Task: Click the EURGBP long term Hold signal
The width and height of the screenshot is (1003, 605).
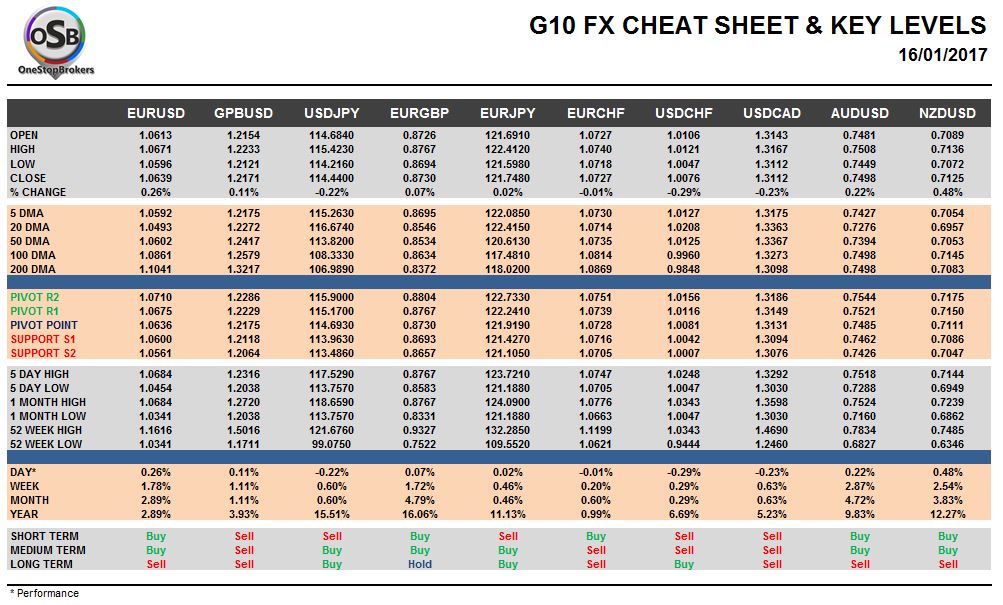Action: (x=420, y=565)
